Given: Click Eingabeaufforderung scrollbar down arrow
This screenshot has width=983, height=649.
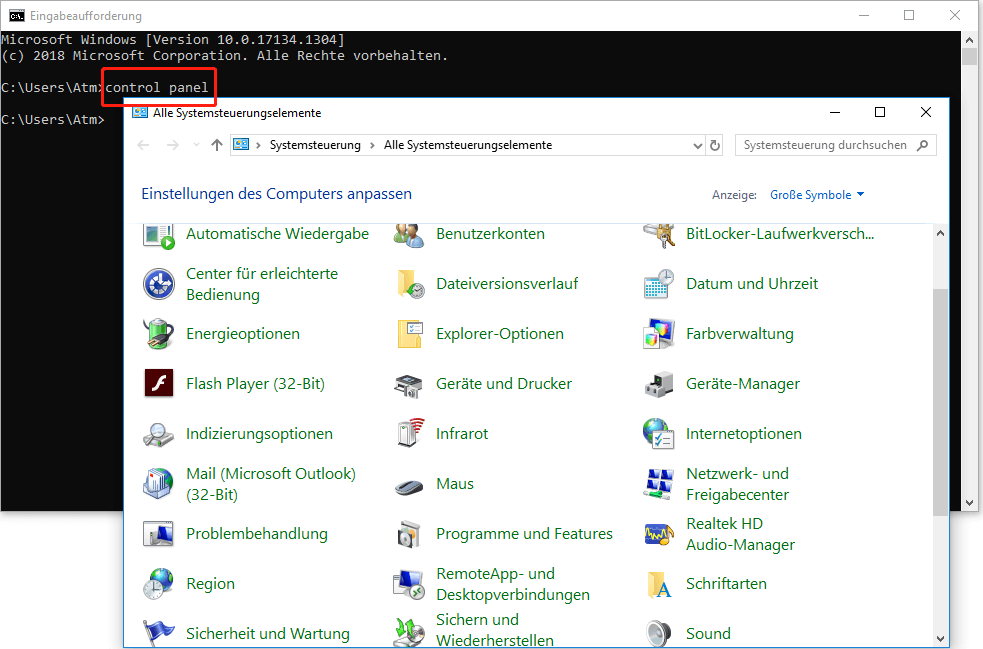Looking at the screenshot, I should (970, 503).
